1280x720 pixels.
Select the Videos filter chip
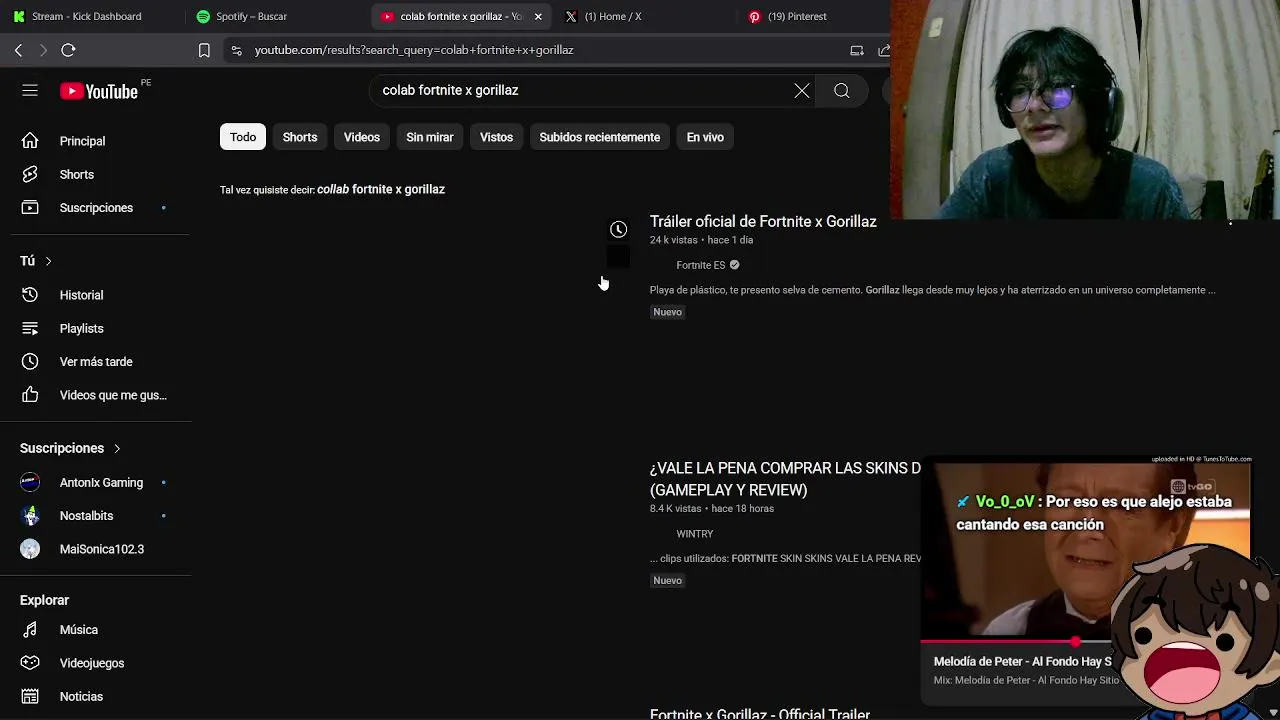point(362,137)
